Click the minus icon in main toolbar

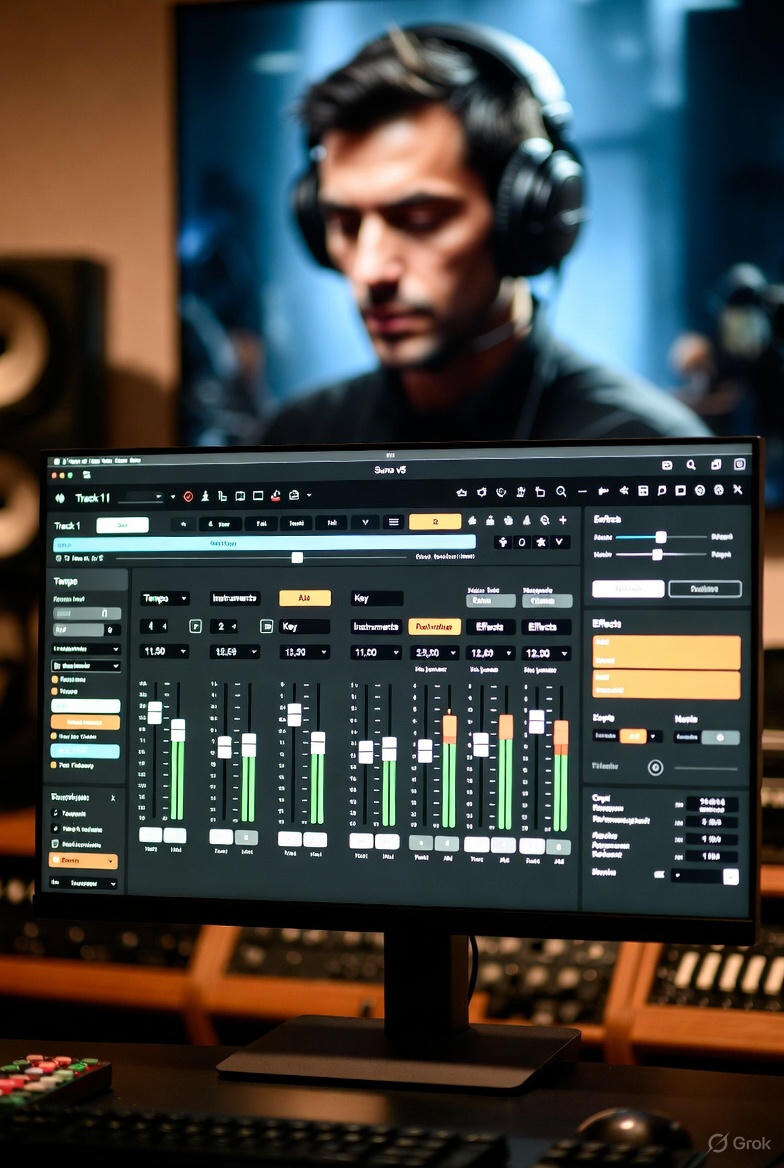point(583,492)
